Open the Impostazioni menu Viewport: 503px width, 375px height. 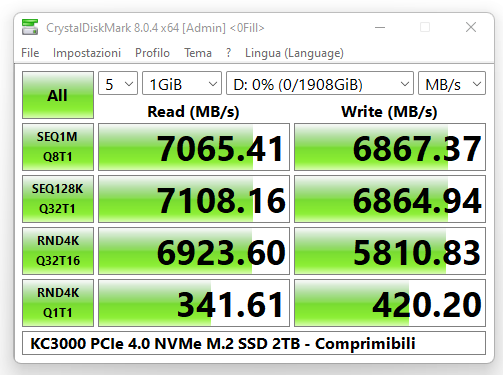point(87,53)
